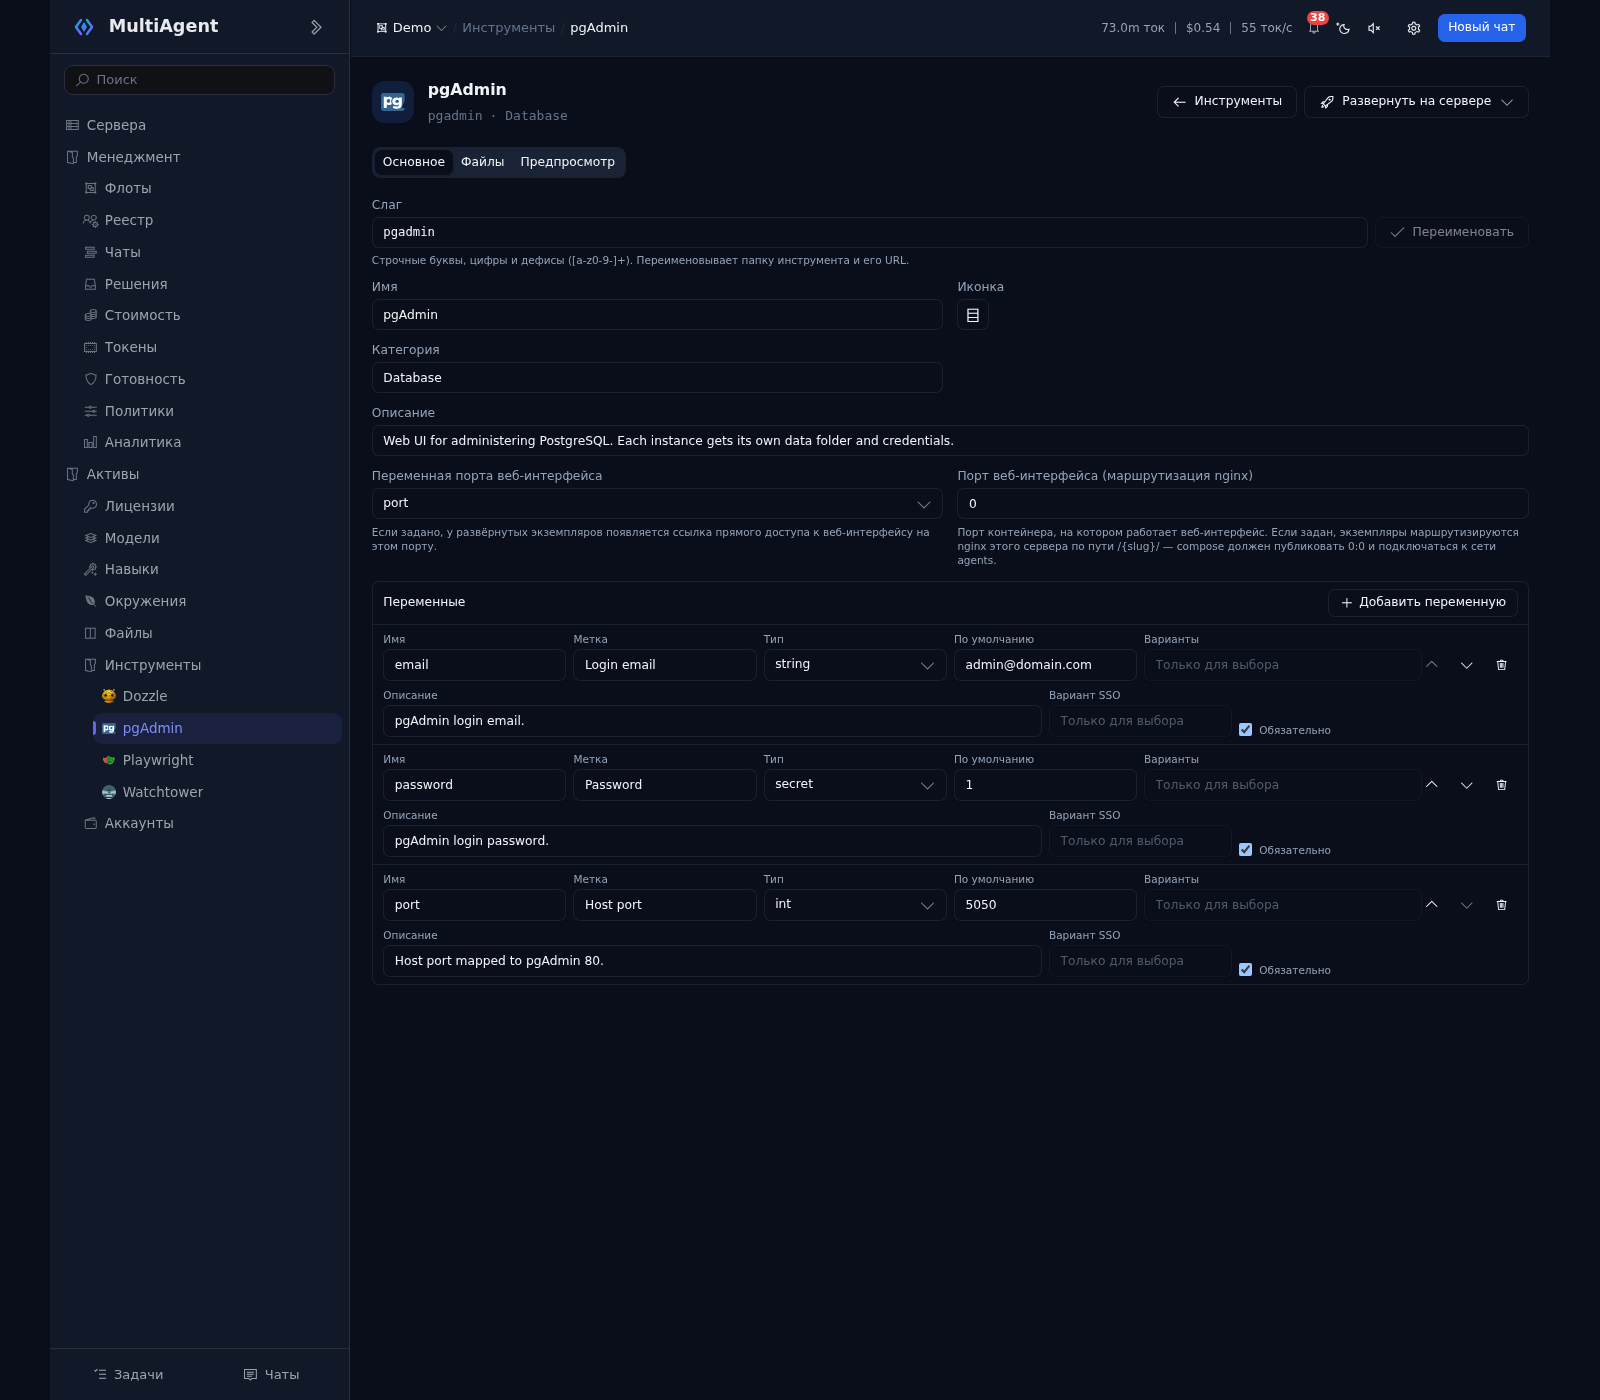Viewport: 1600px width, 1400px height.
Task: Click Добавить переменную button
Action: pos(1423,603)
